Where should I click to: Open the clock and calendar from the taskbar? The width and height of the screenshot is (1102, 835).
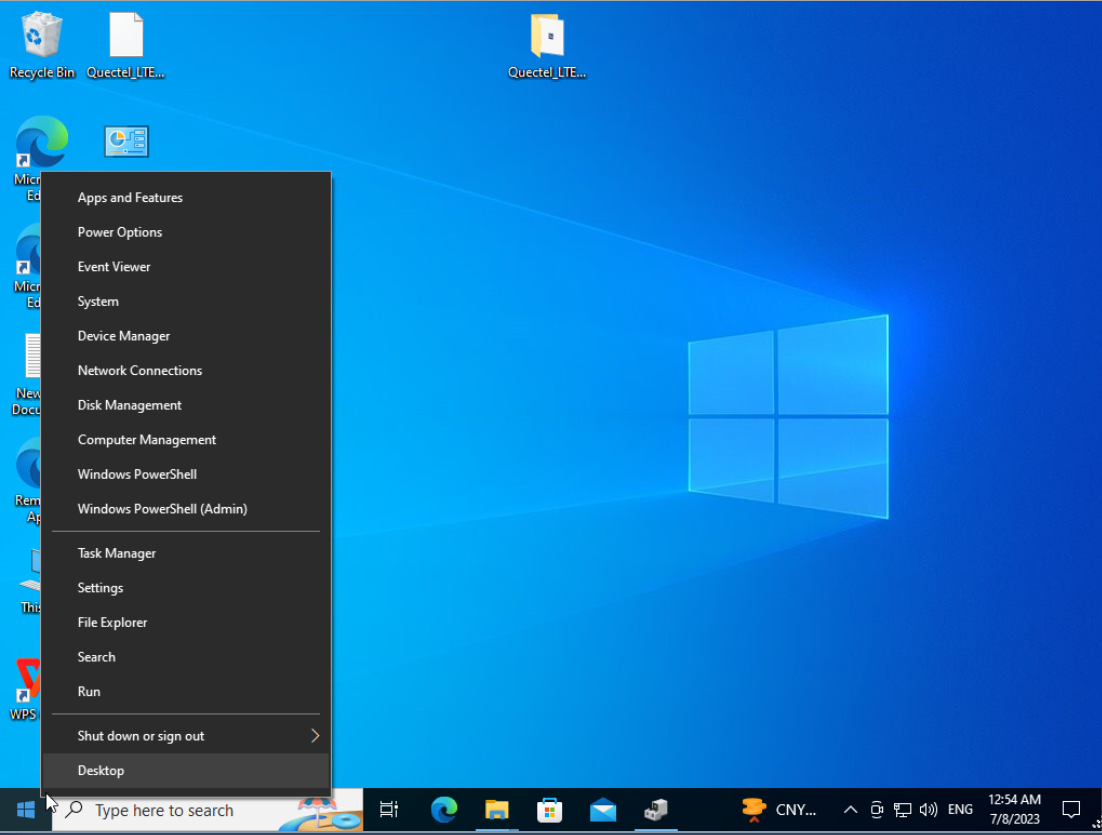pyautogui.click(x=1013, y=805)
